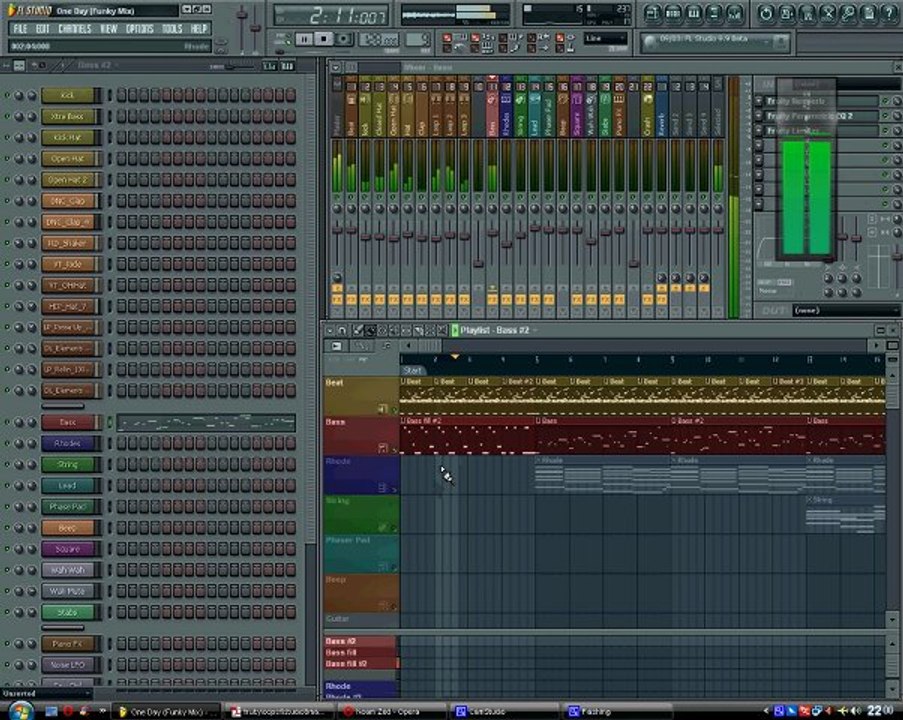
Task: Toggle first step of Kick step sequencer
Action: pyautogui.click(x=122, y=95)
